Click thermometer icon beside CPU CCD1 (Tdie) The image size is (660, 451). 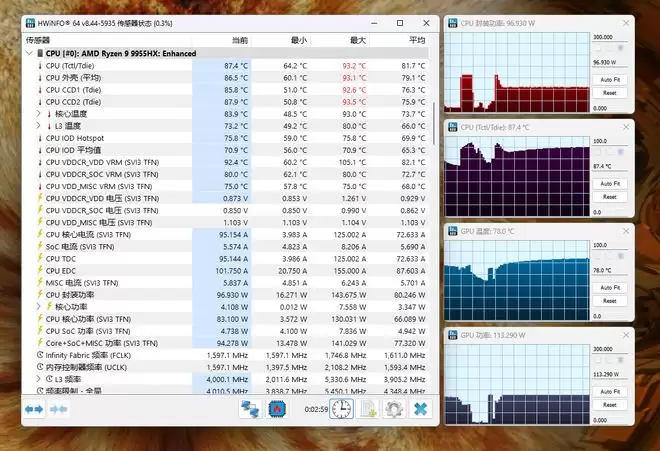click(x=40, y=90)
